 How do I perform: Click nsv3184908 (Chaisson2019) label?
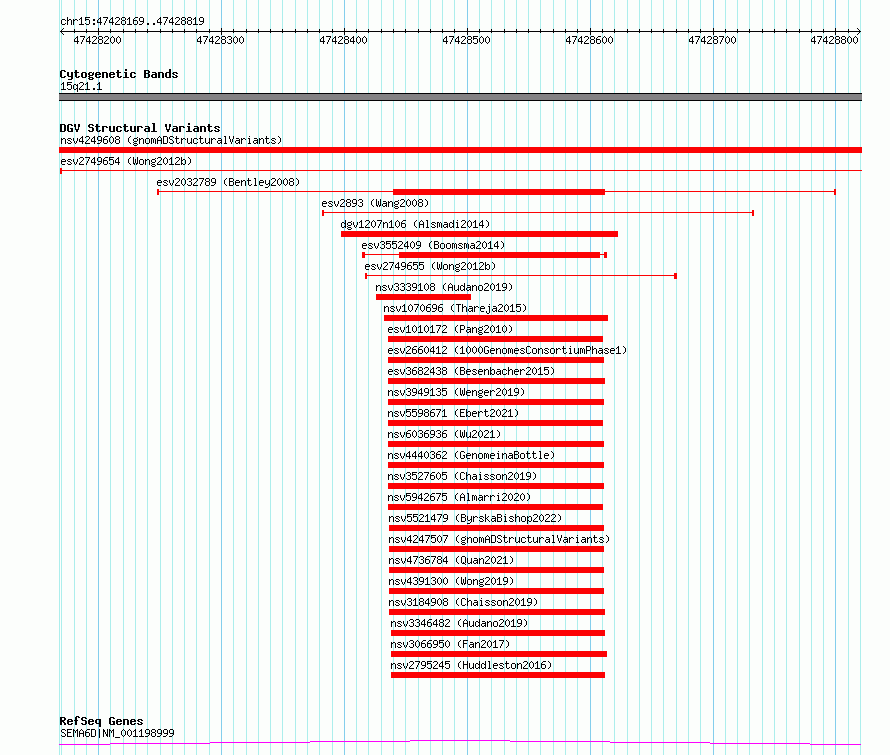pyautogui.click(x=463, y=602)
